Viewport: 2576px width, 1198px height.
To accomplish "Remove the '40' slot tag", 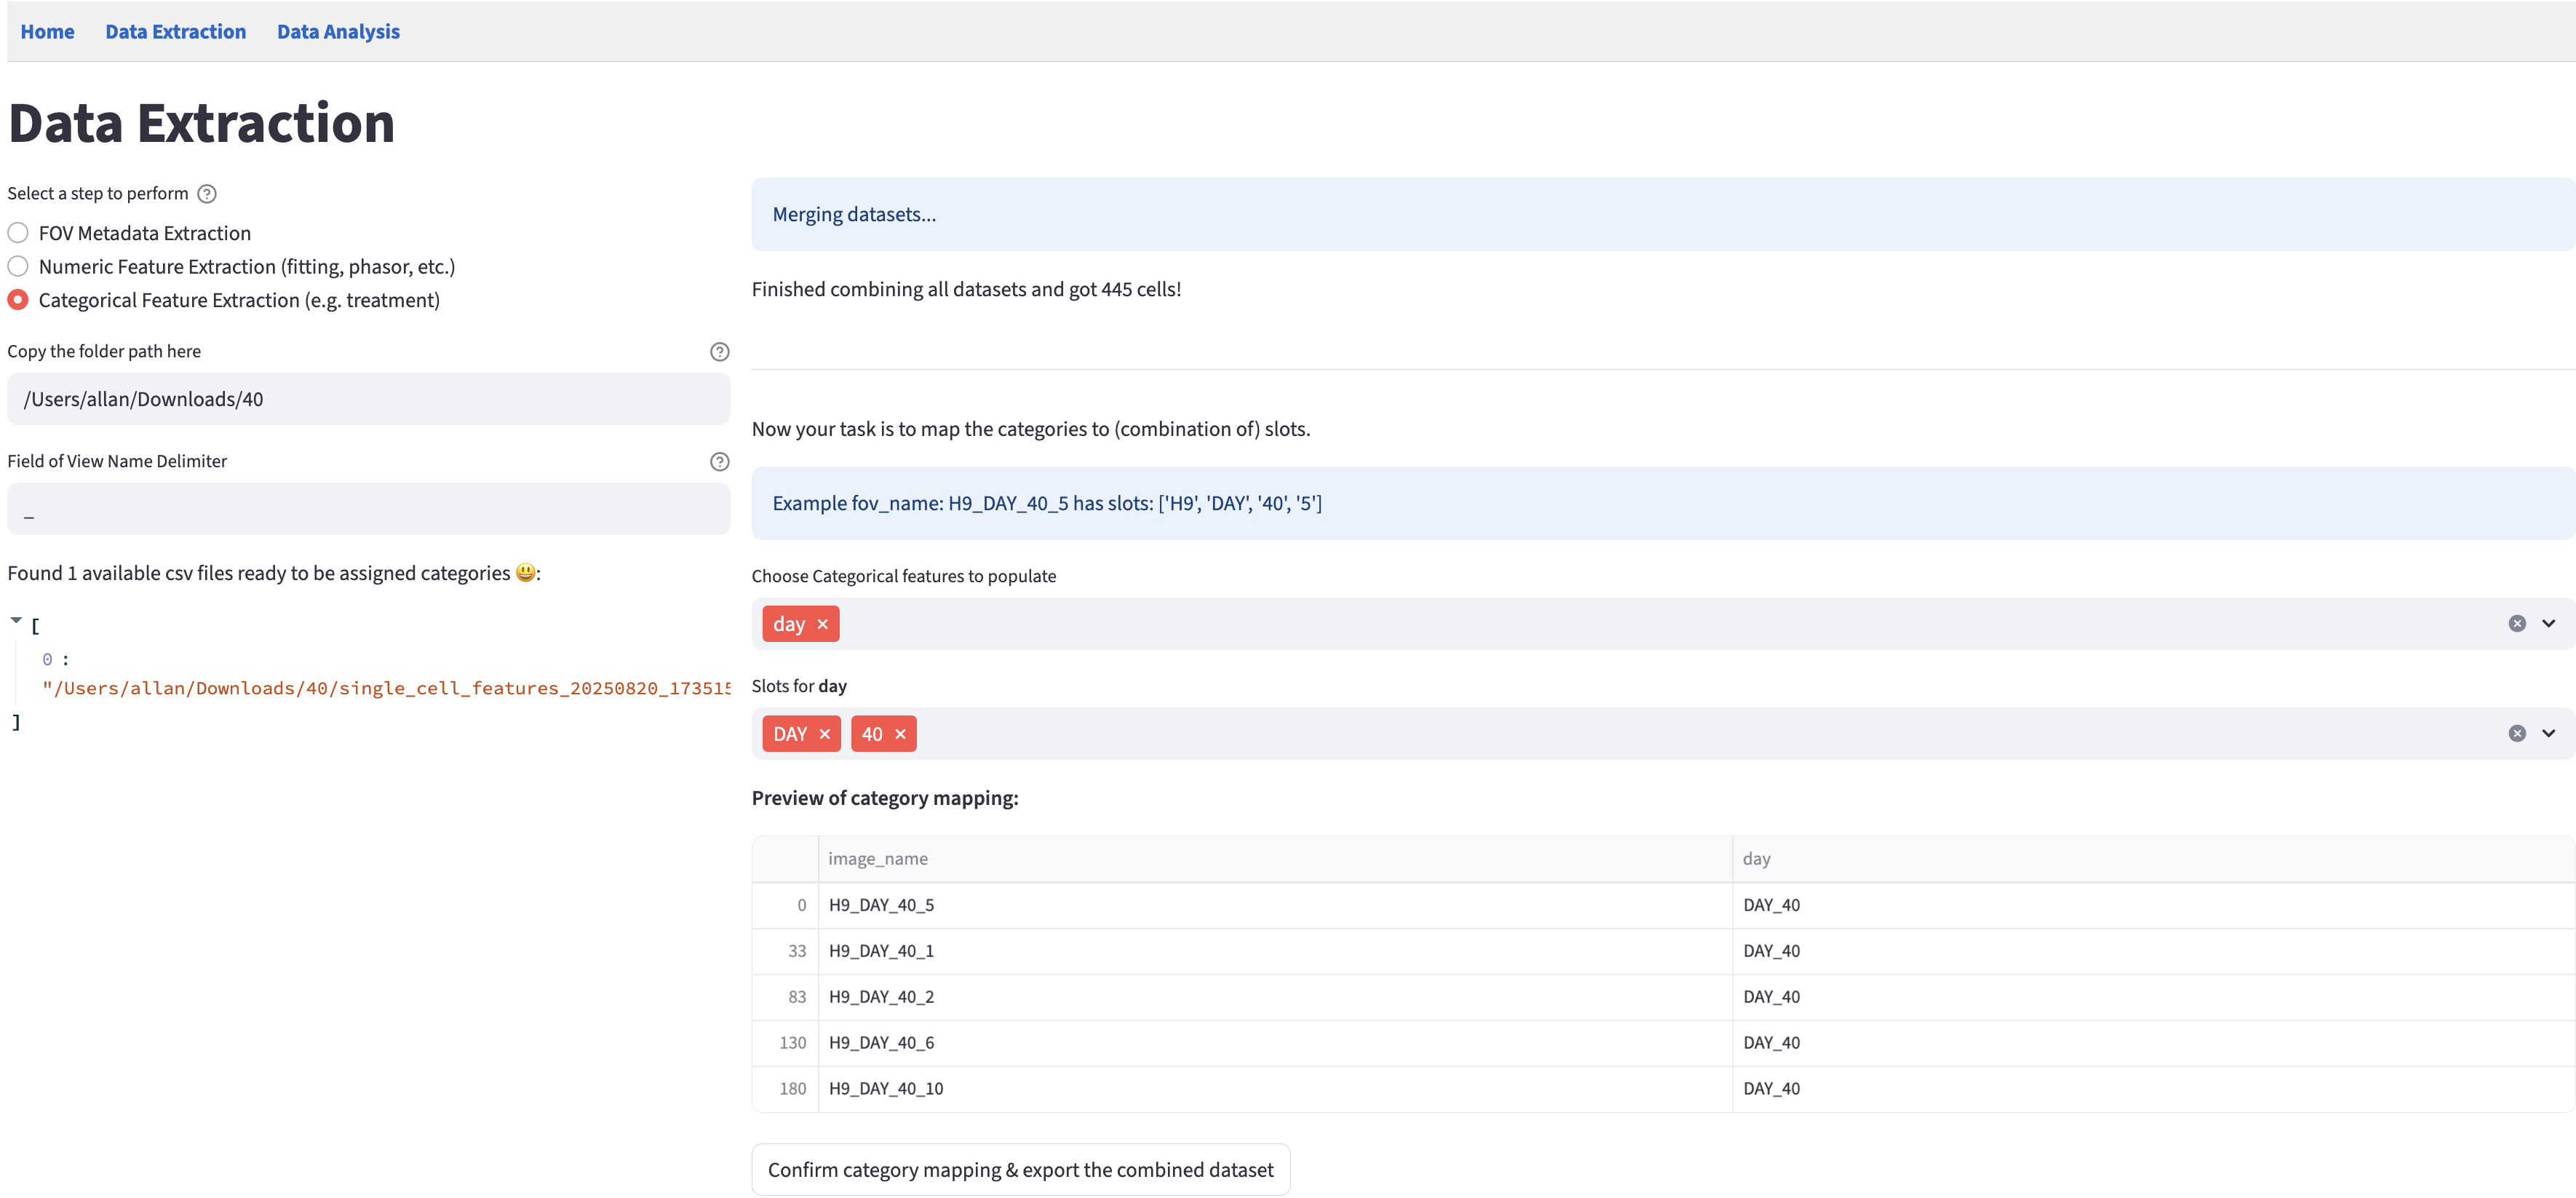I will pyautogui.click(x=900, y=734).
